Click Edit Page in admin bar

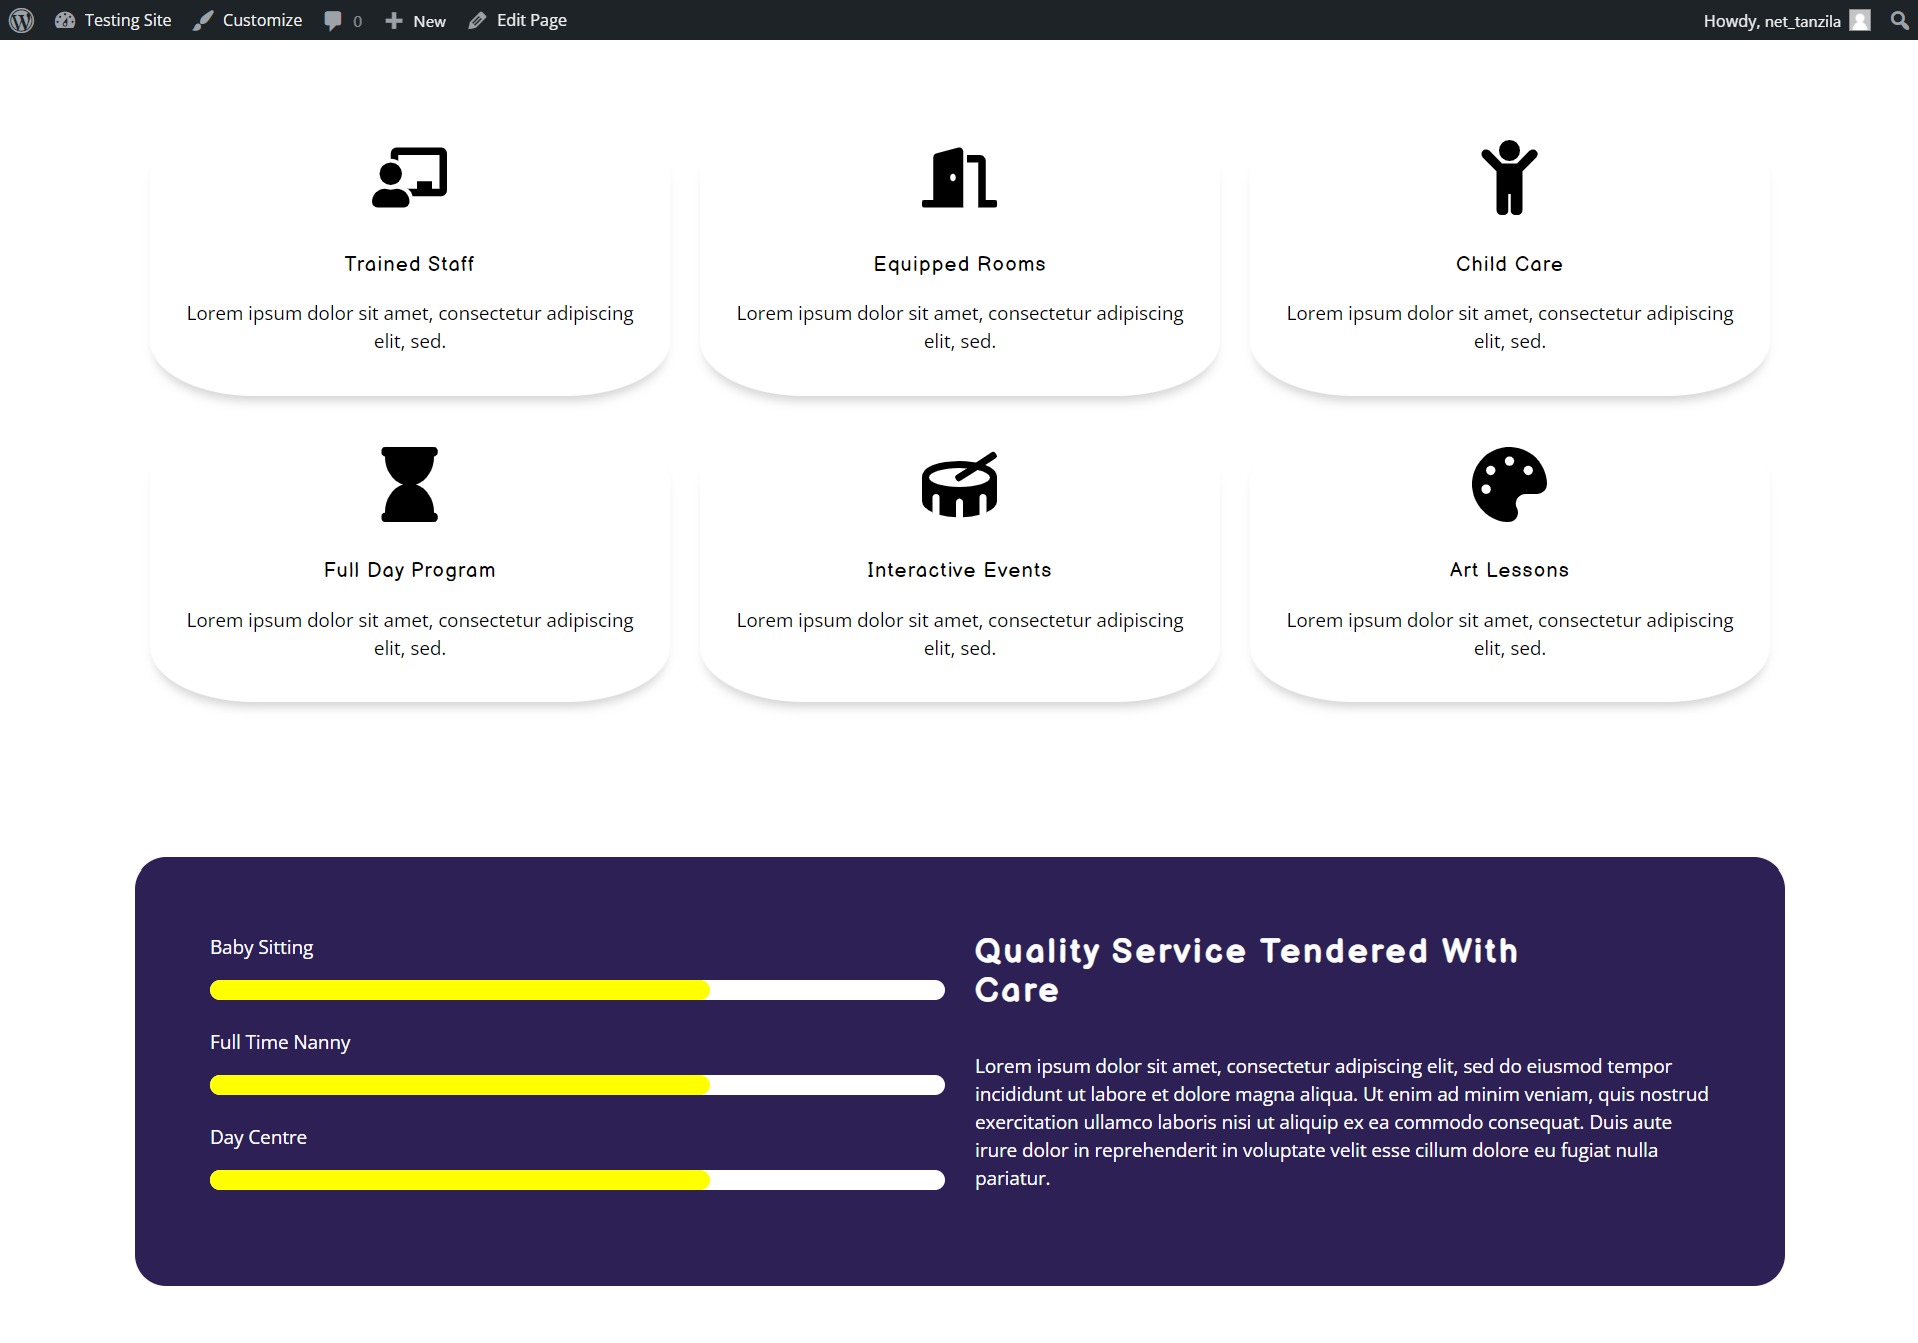pyautogui.click(x=518, y=20)
